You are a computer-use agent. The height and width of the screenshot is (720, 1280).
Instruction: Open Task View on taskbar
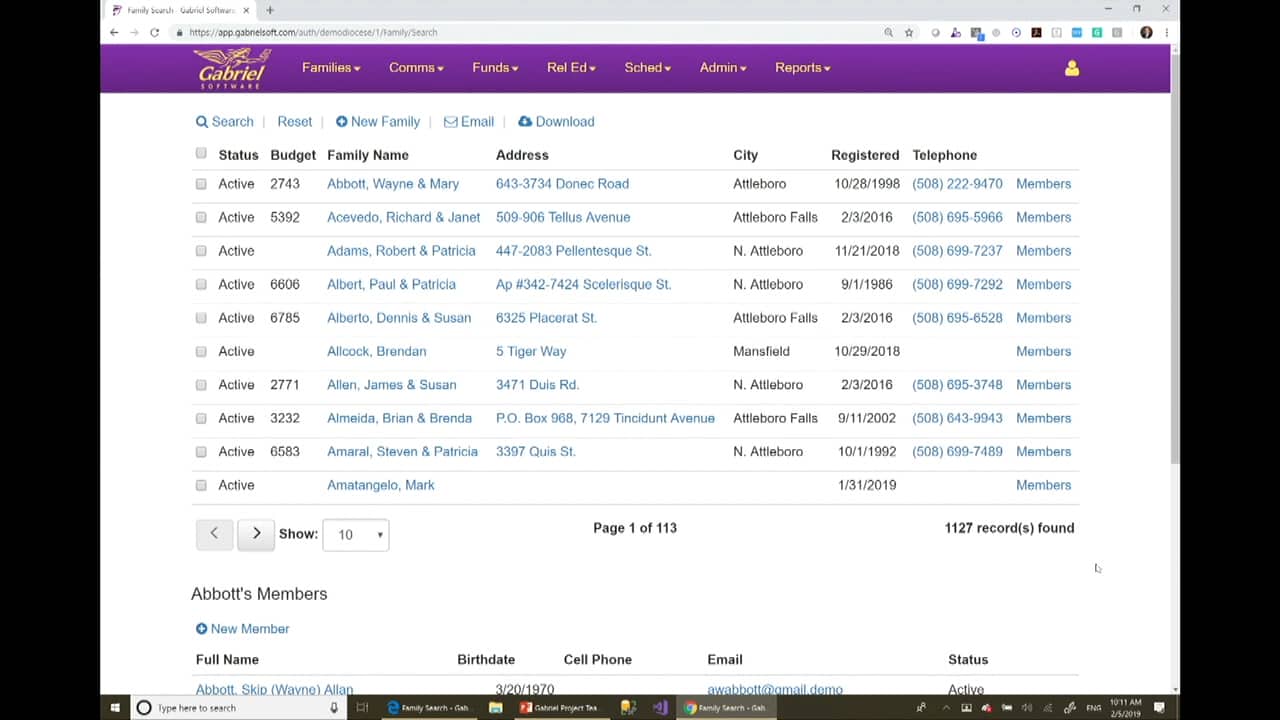pos(362,707)
